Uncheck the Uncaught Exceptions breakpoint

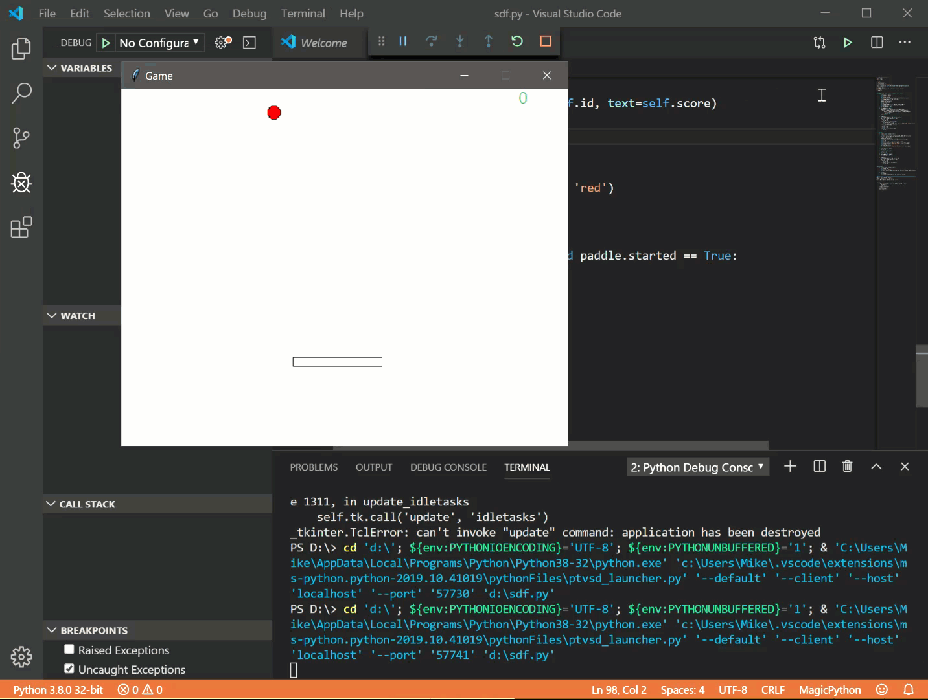[x=70, y=669]
